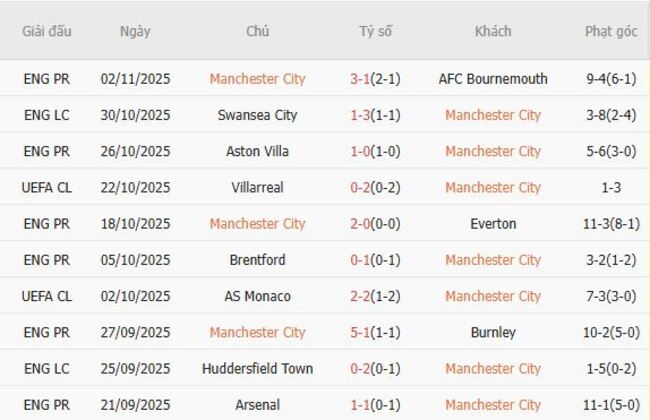Open the Villarreal team link
650x420 pixels.
257,187
